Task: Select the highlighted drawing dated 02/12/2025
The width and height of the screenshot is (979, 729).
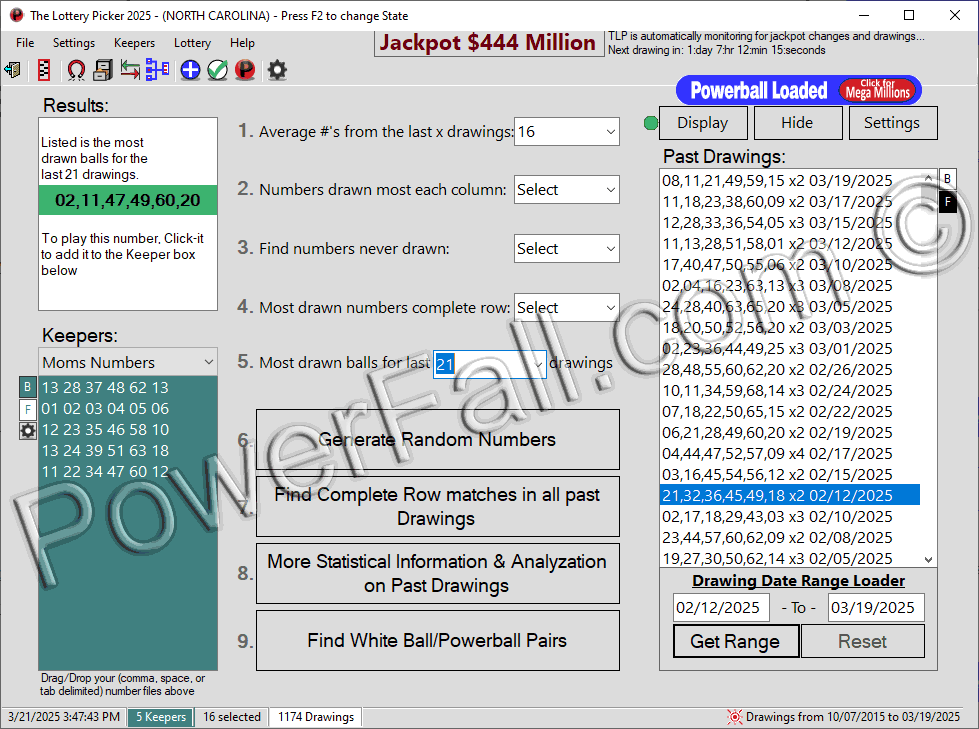Action: point(790,496)
